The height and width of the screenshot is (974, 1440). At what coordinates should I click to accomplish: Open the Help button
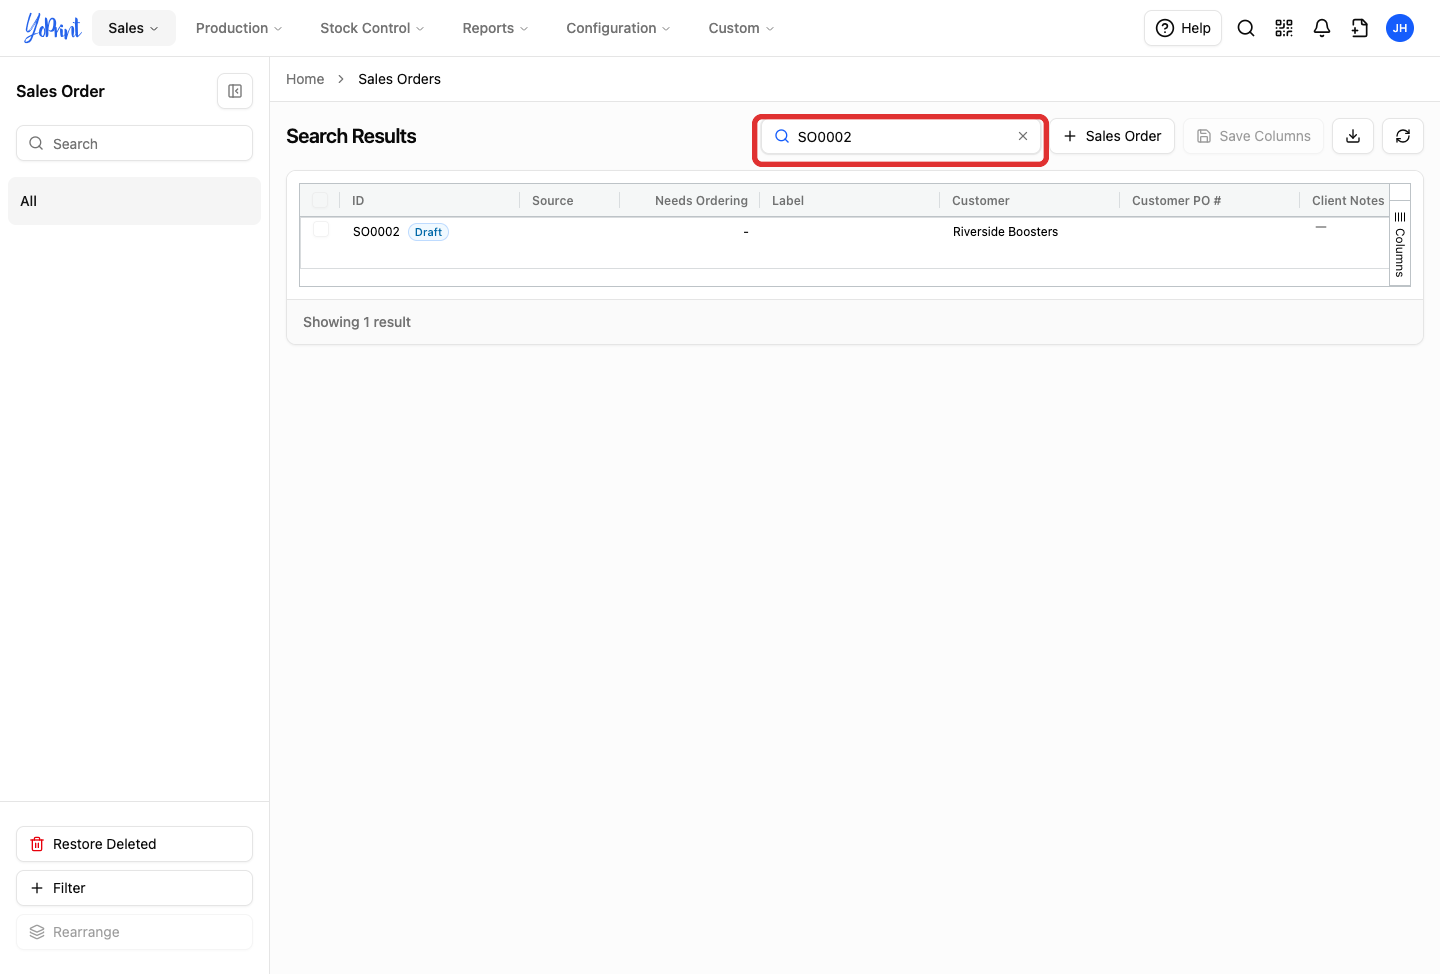click(x=1183, y=28)
